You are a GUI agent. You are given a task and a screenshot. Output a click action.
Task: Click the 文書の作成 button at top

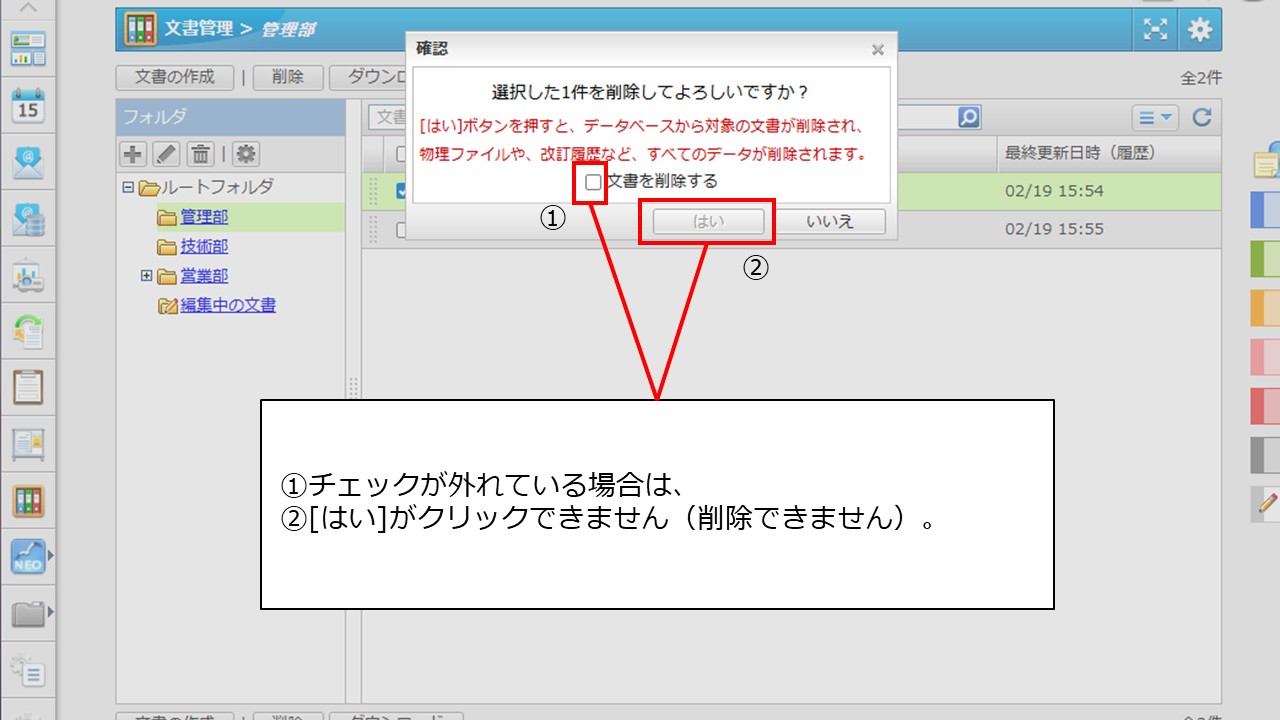(x=175, y=78)
